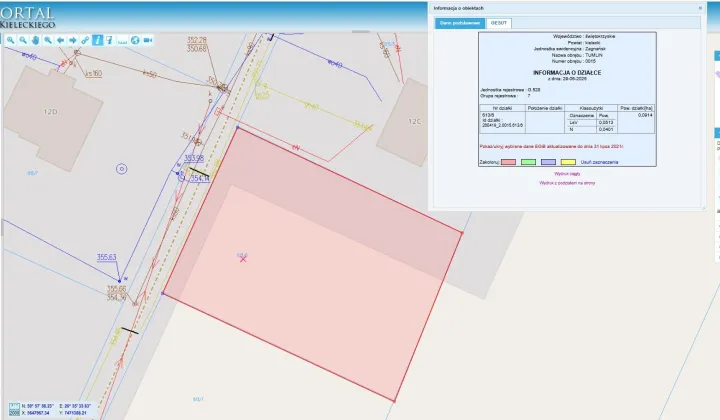
Task: Choose the measure ruler tool
Action: (122, 40)
